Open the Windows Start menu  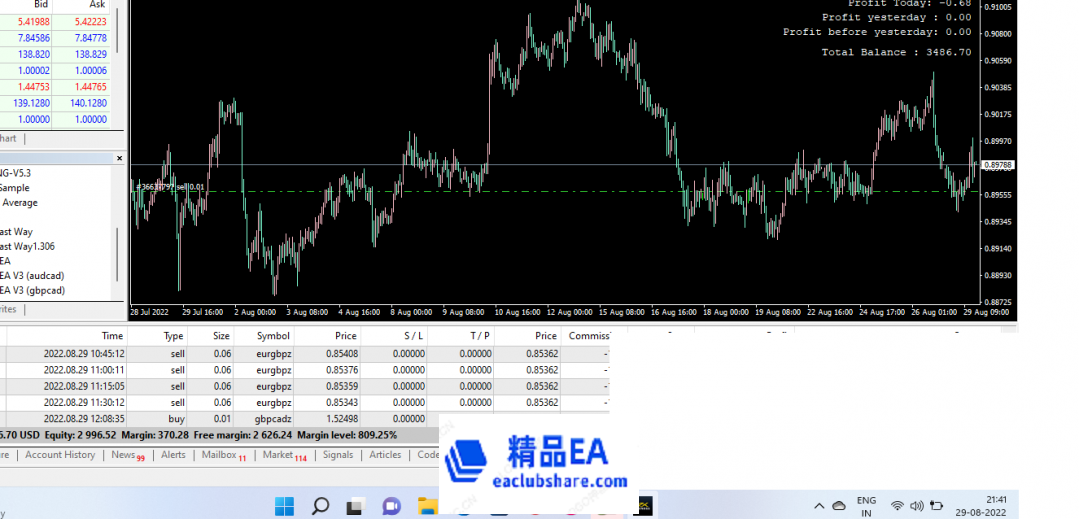285,506
